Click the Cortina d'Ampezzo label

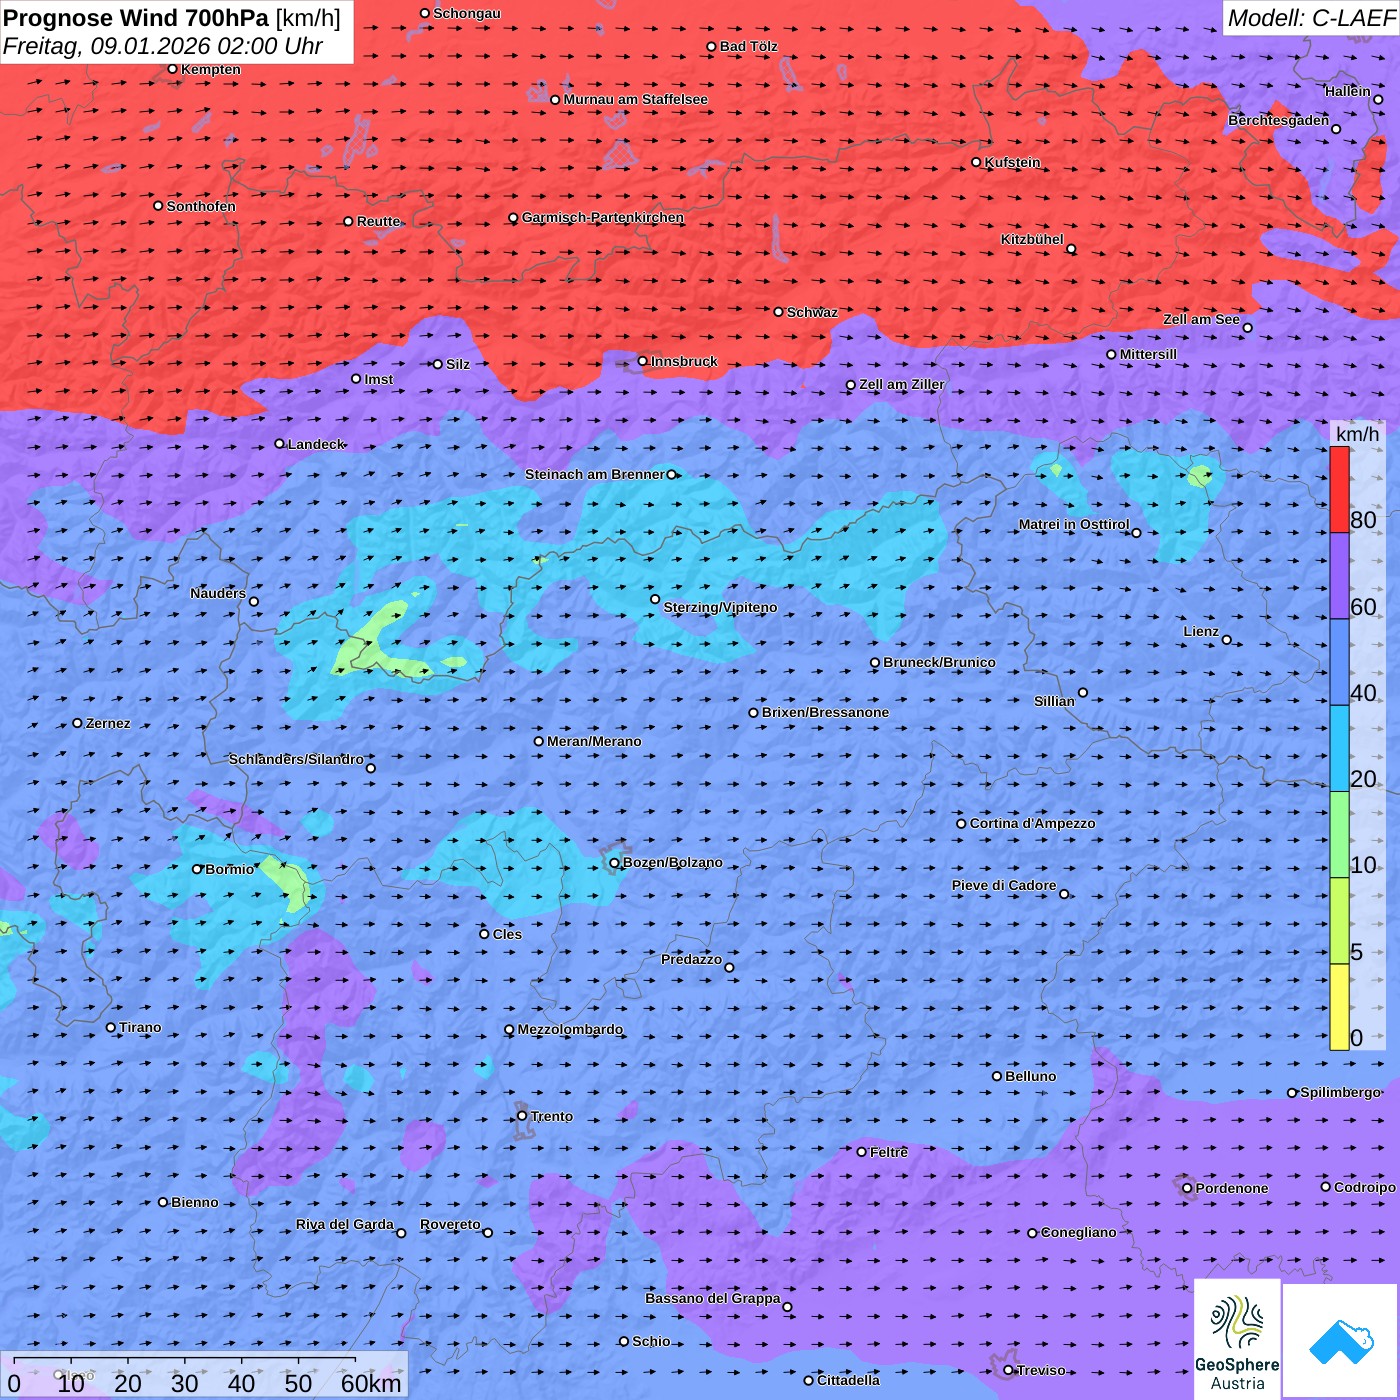coord(1032,823)
